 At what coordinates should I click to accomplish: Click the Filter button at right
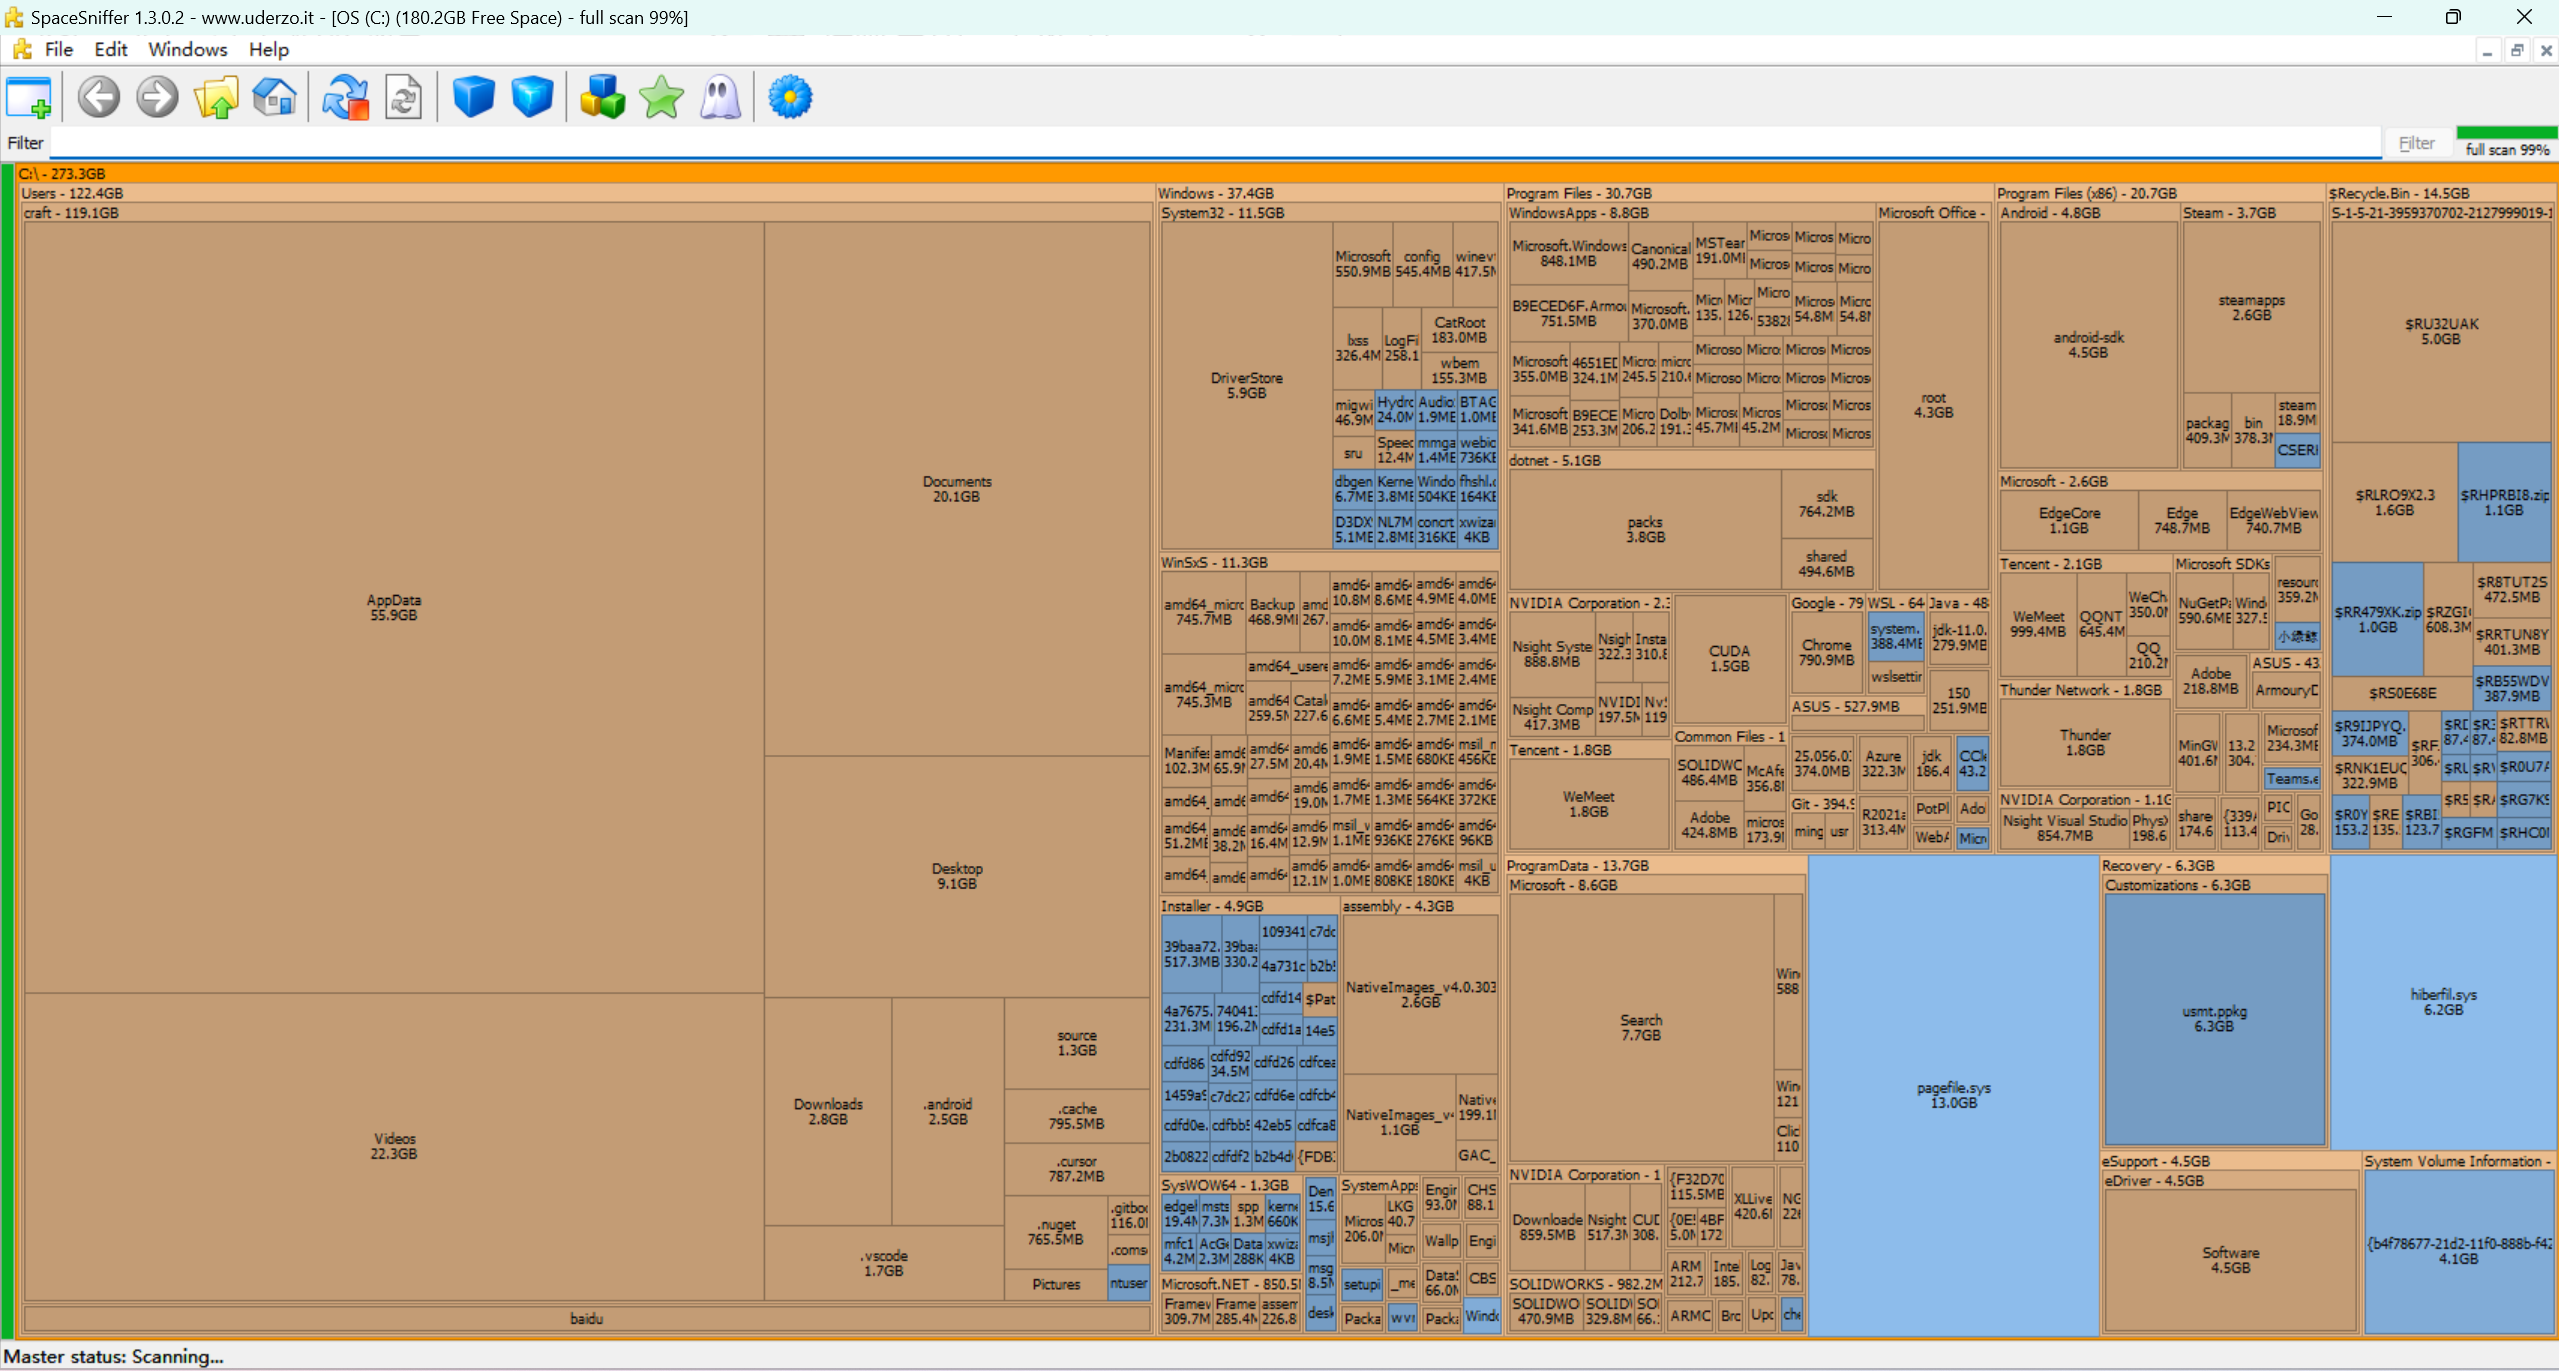(2416, 143)
